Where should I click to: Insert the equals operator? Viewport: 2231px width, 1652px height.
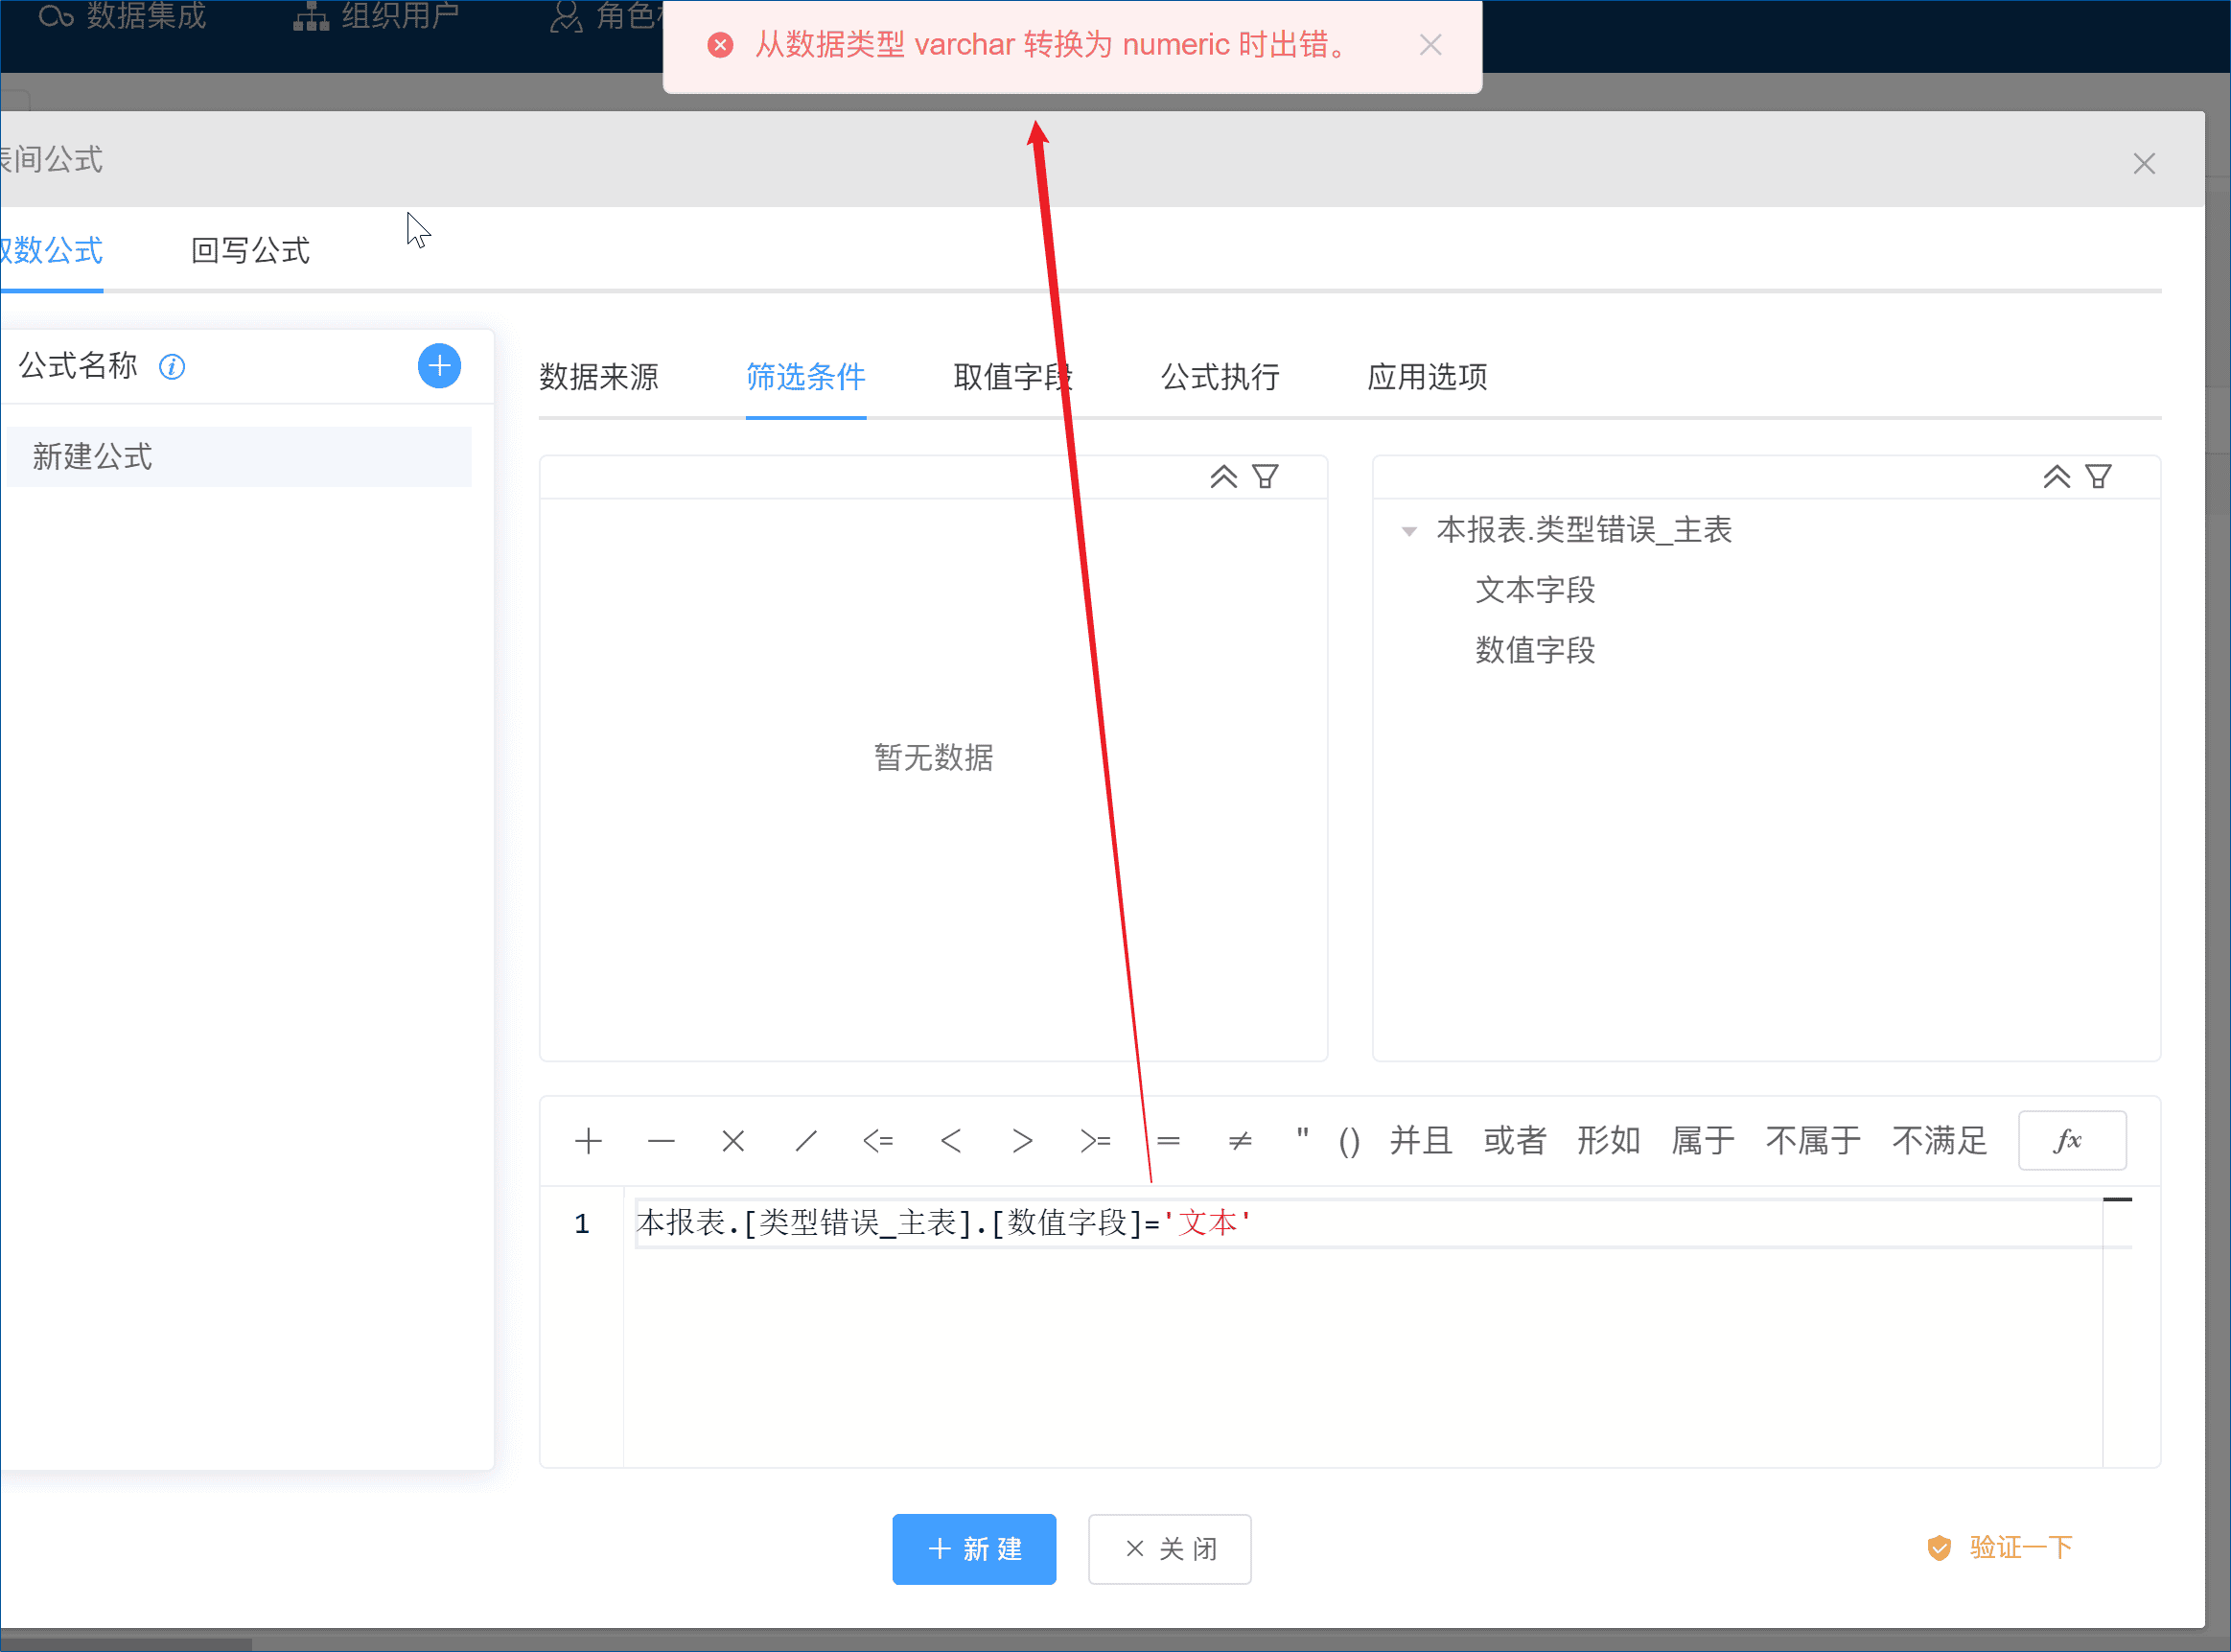point(1168,1141)
